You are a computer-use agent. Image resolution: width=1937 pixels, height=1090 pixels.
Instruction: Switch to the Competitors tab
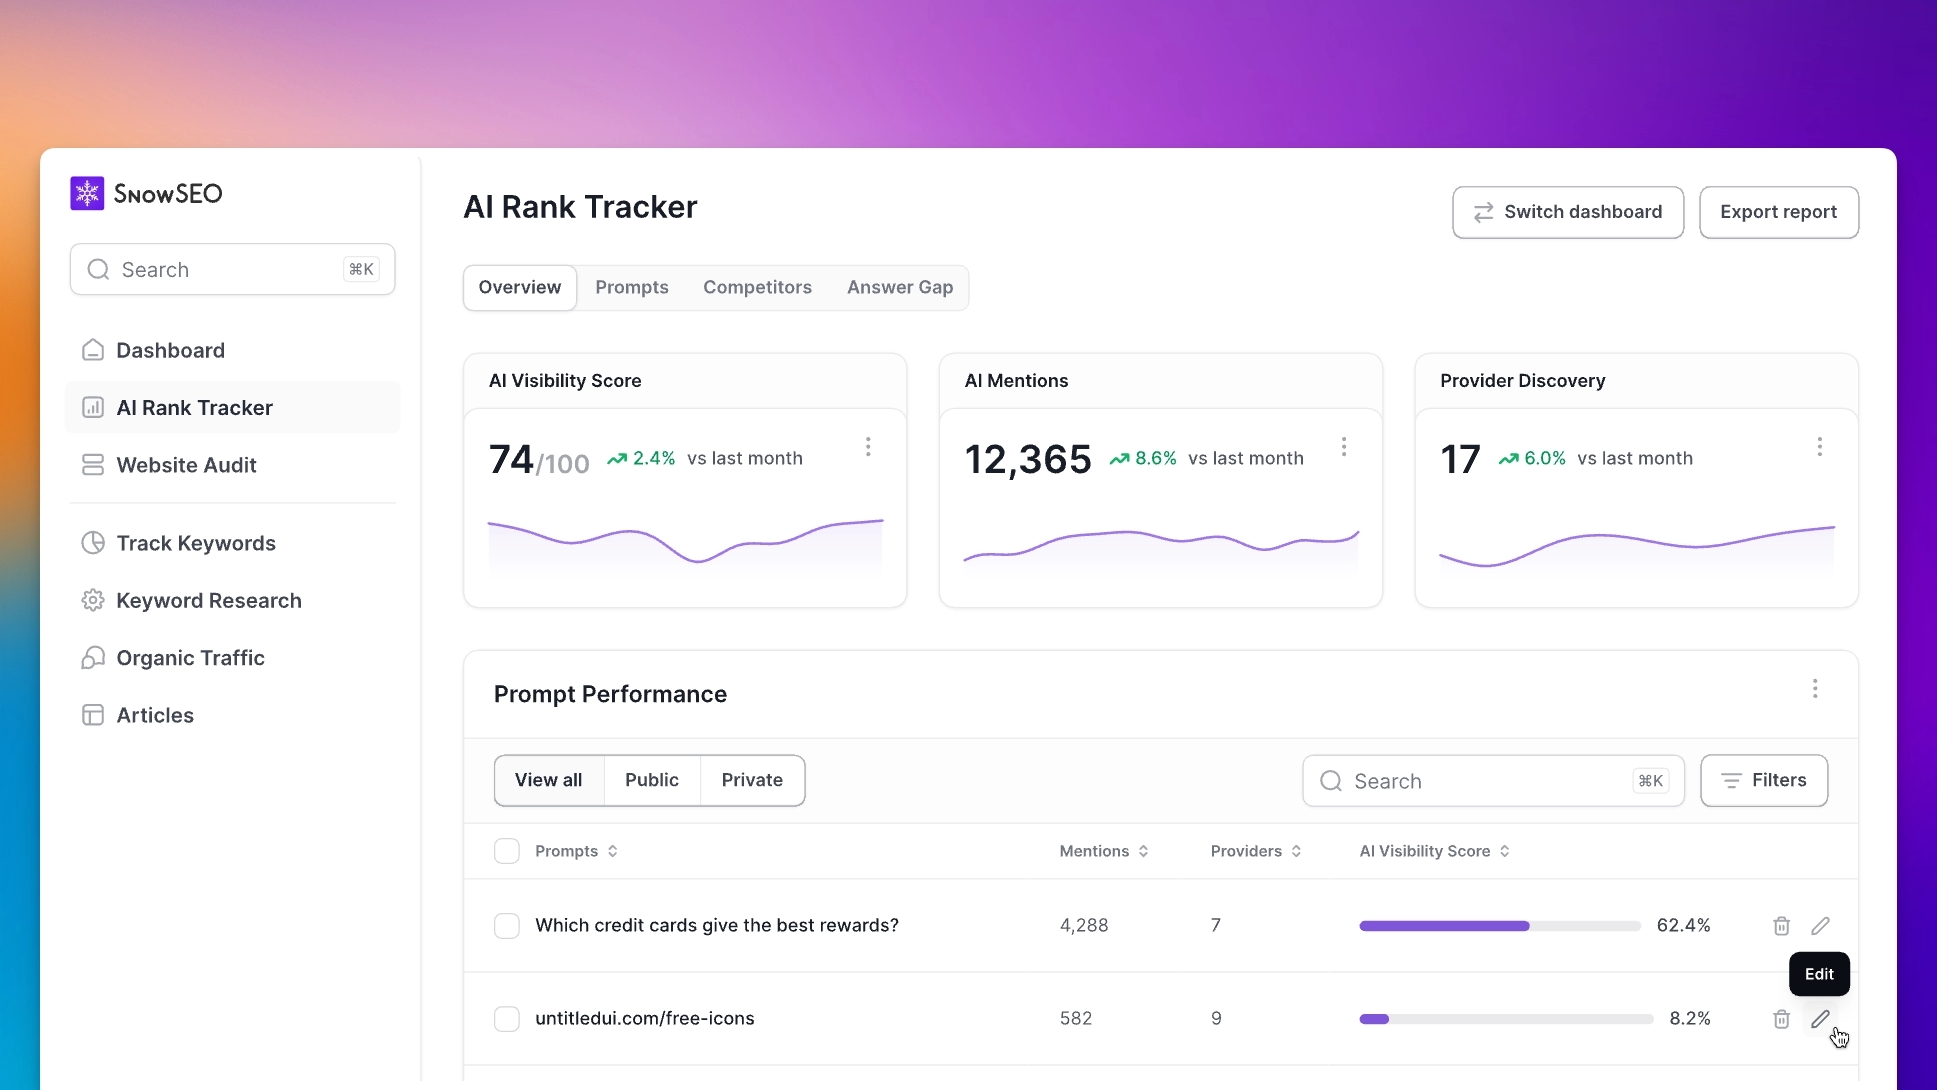tap(757, 287)
